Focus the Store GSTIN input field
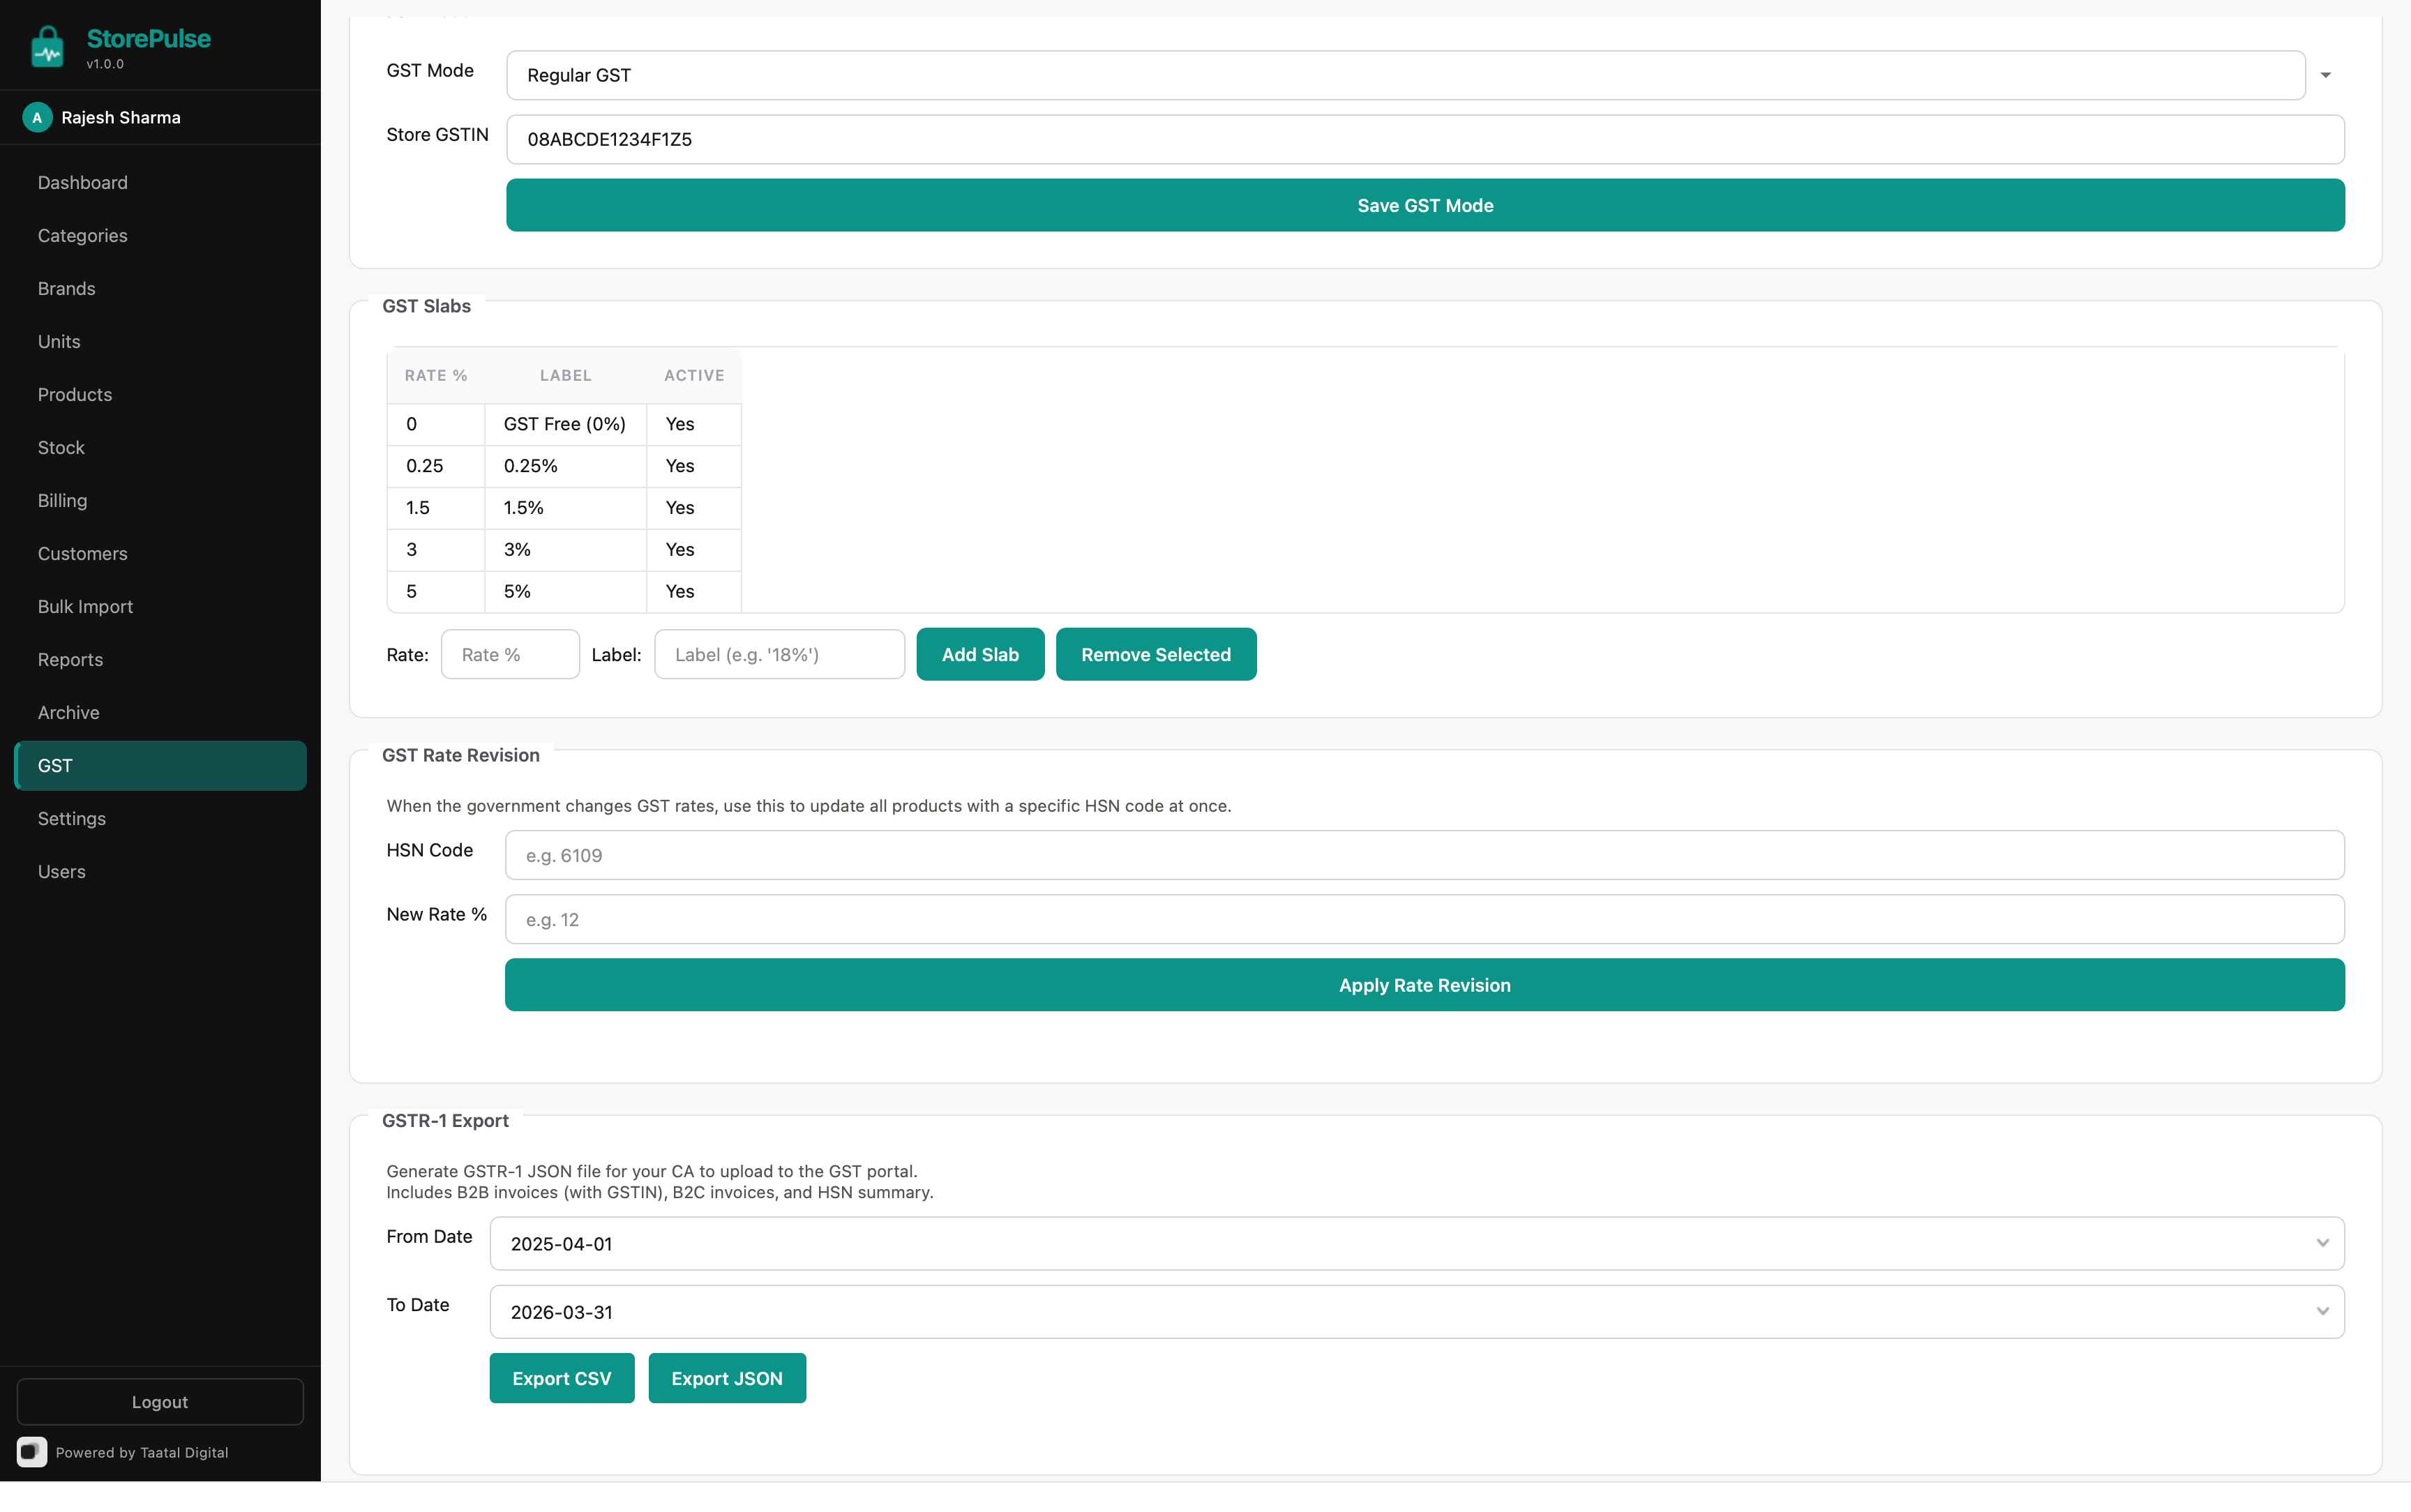The image size is (2411, 1512). coord(1425,139)
